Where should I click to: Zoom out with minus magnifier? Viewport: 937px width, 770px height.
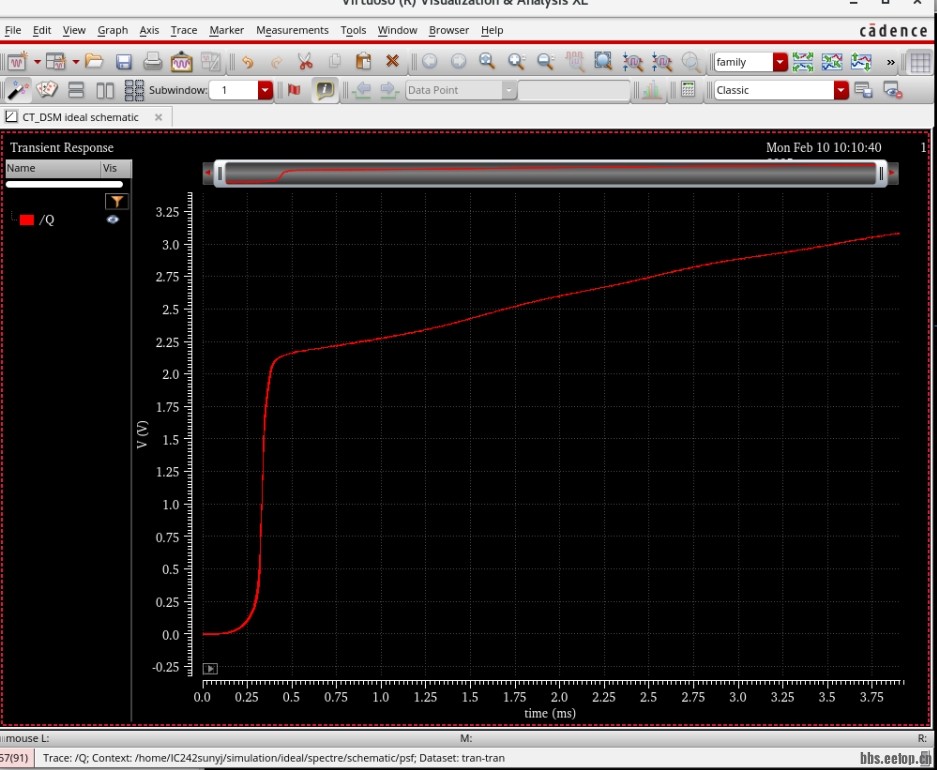click(x=546, y=62)
